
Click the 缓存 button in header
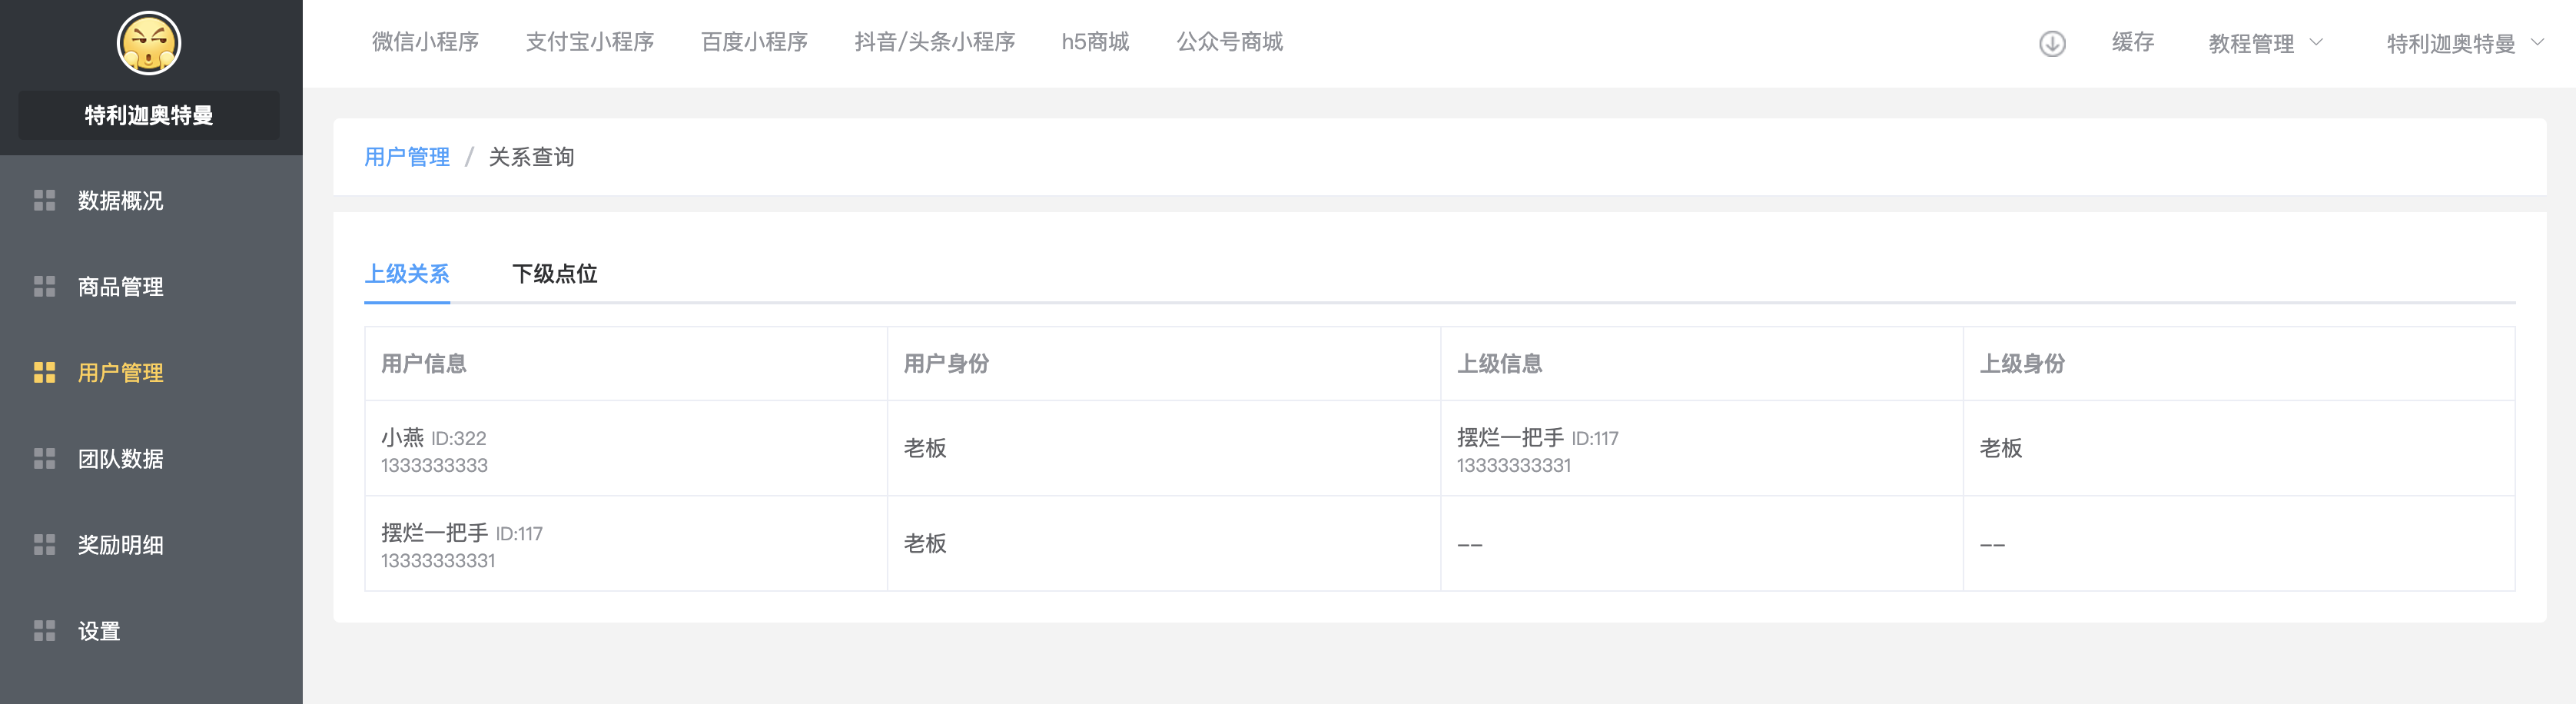pyautogui.click(x=2132, y=42)
